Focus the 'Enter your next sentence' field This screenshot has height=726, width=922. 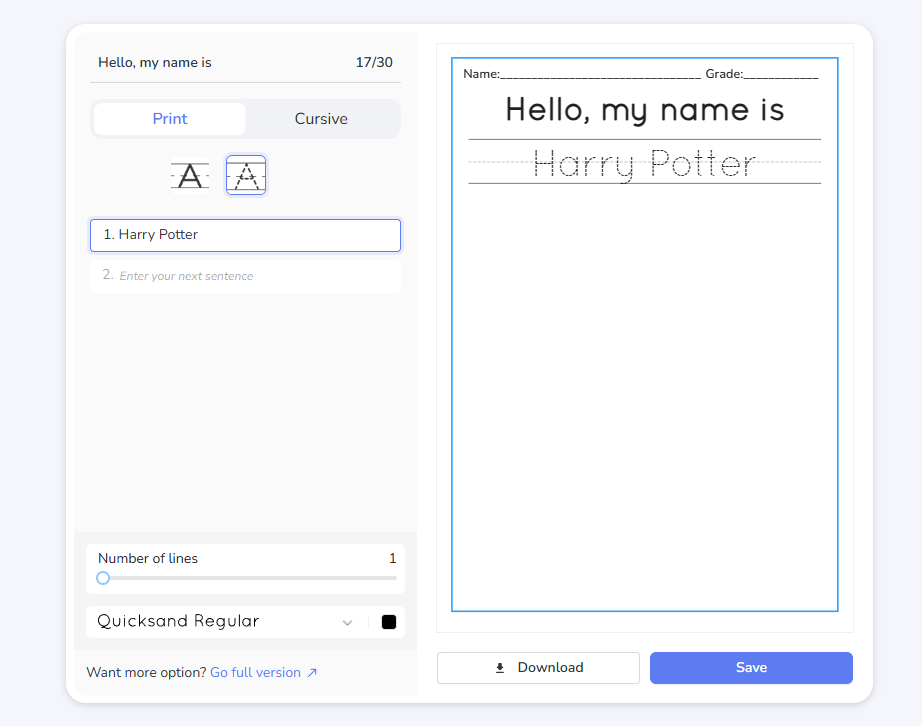tap(245, 276)
